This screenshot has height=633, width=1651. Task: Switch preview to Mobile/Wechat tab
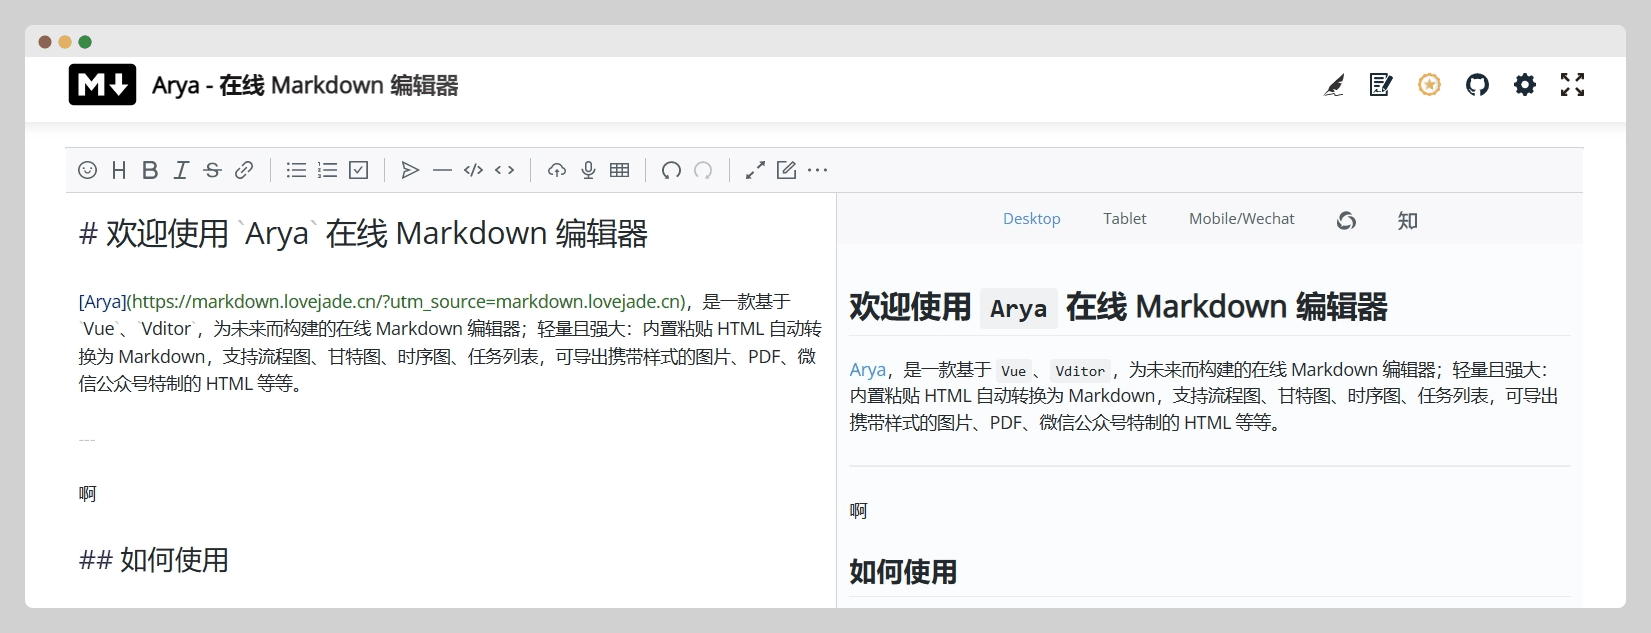point(1241,219)
